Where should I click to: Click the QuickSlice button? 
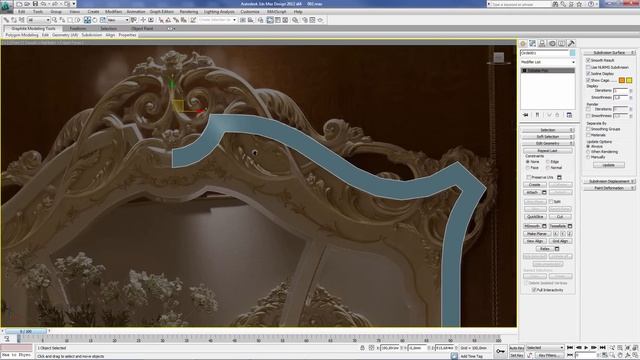click(x=535, y=216)
